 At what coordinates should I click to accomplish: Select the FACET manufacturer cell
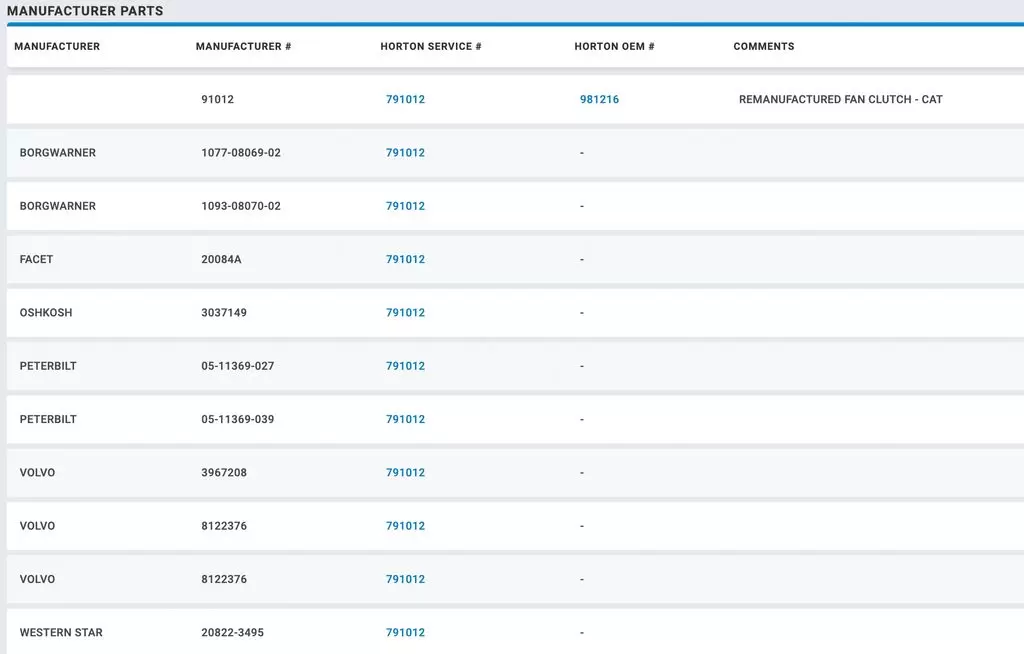36,259
